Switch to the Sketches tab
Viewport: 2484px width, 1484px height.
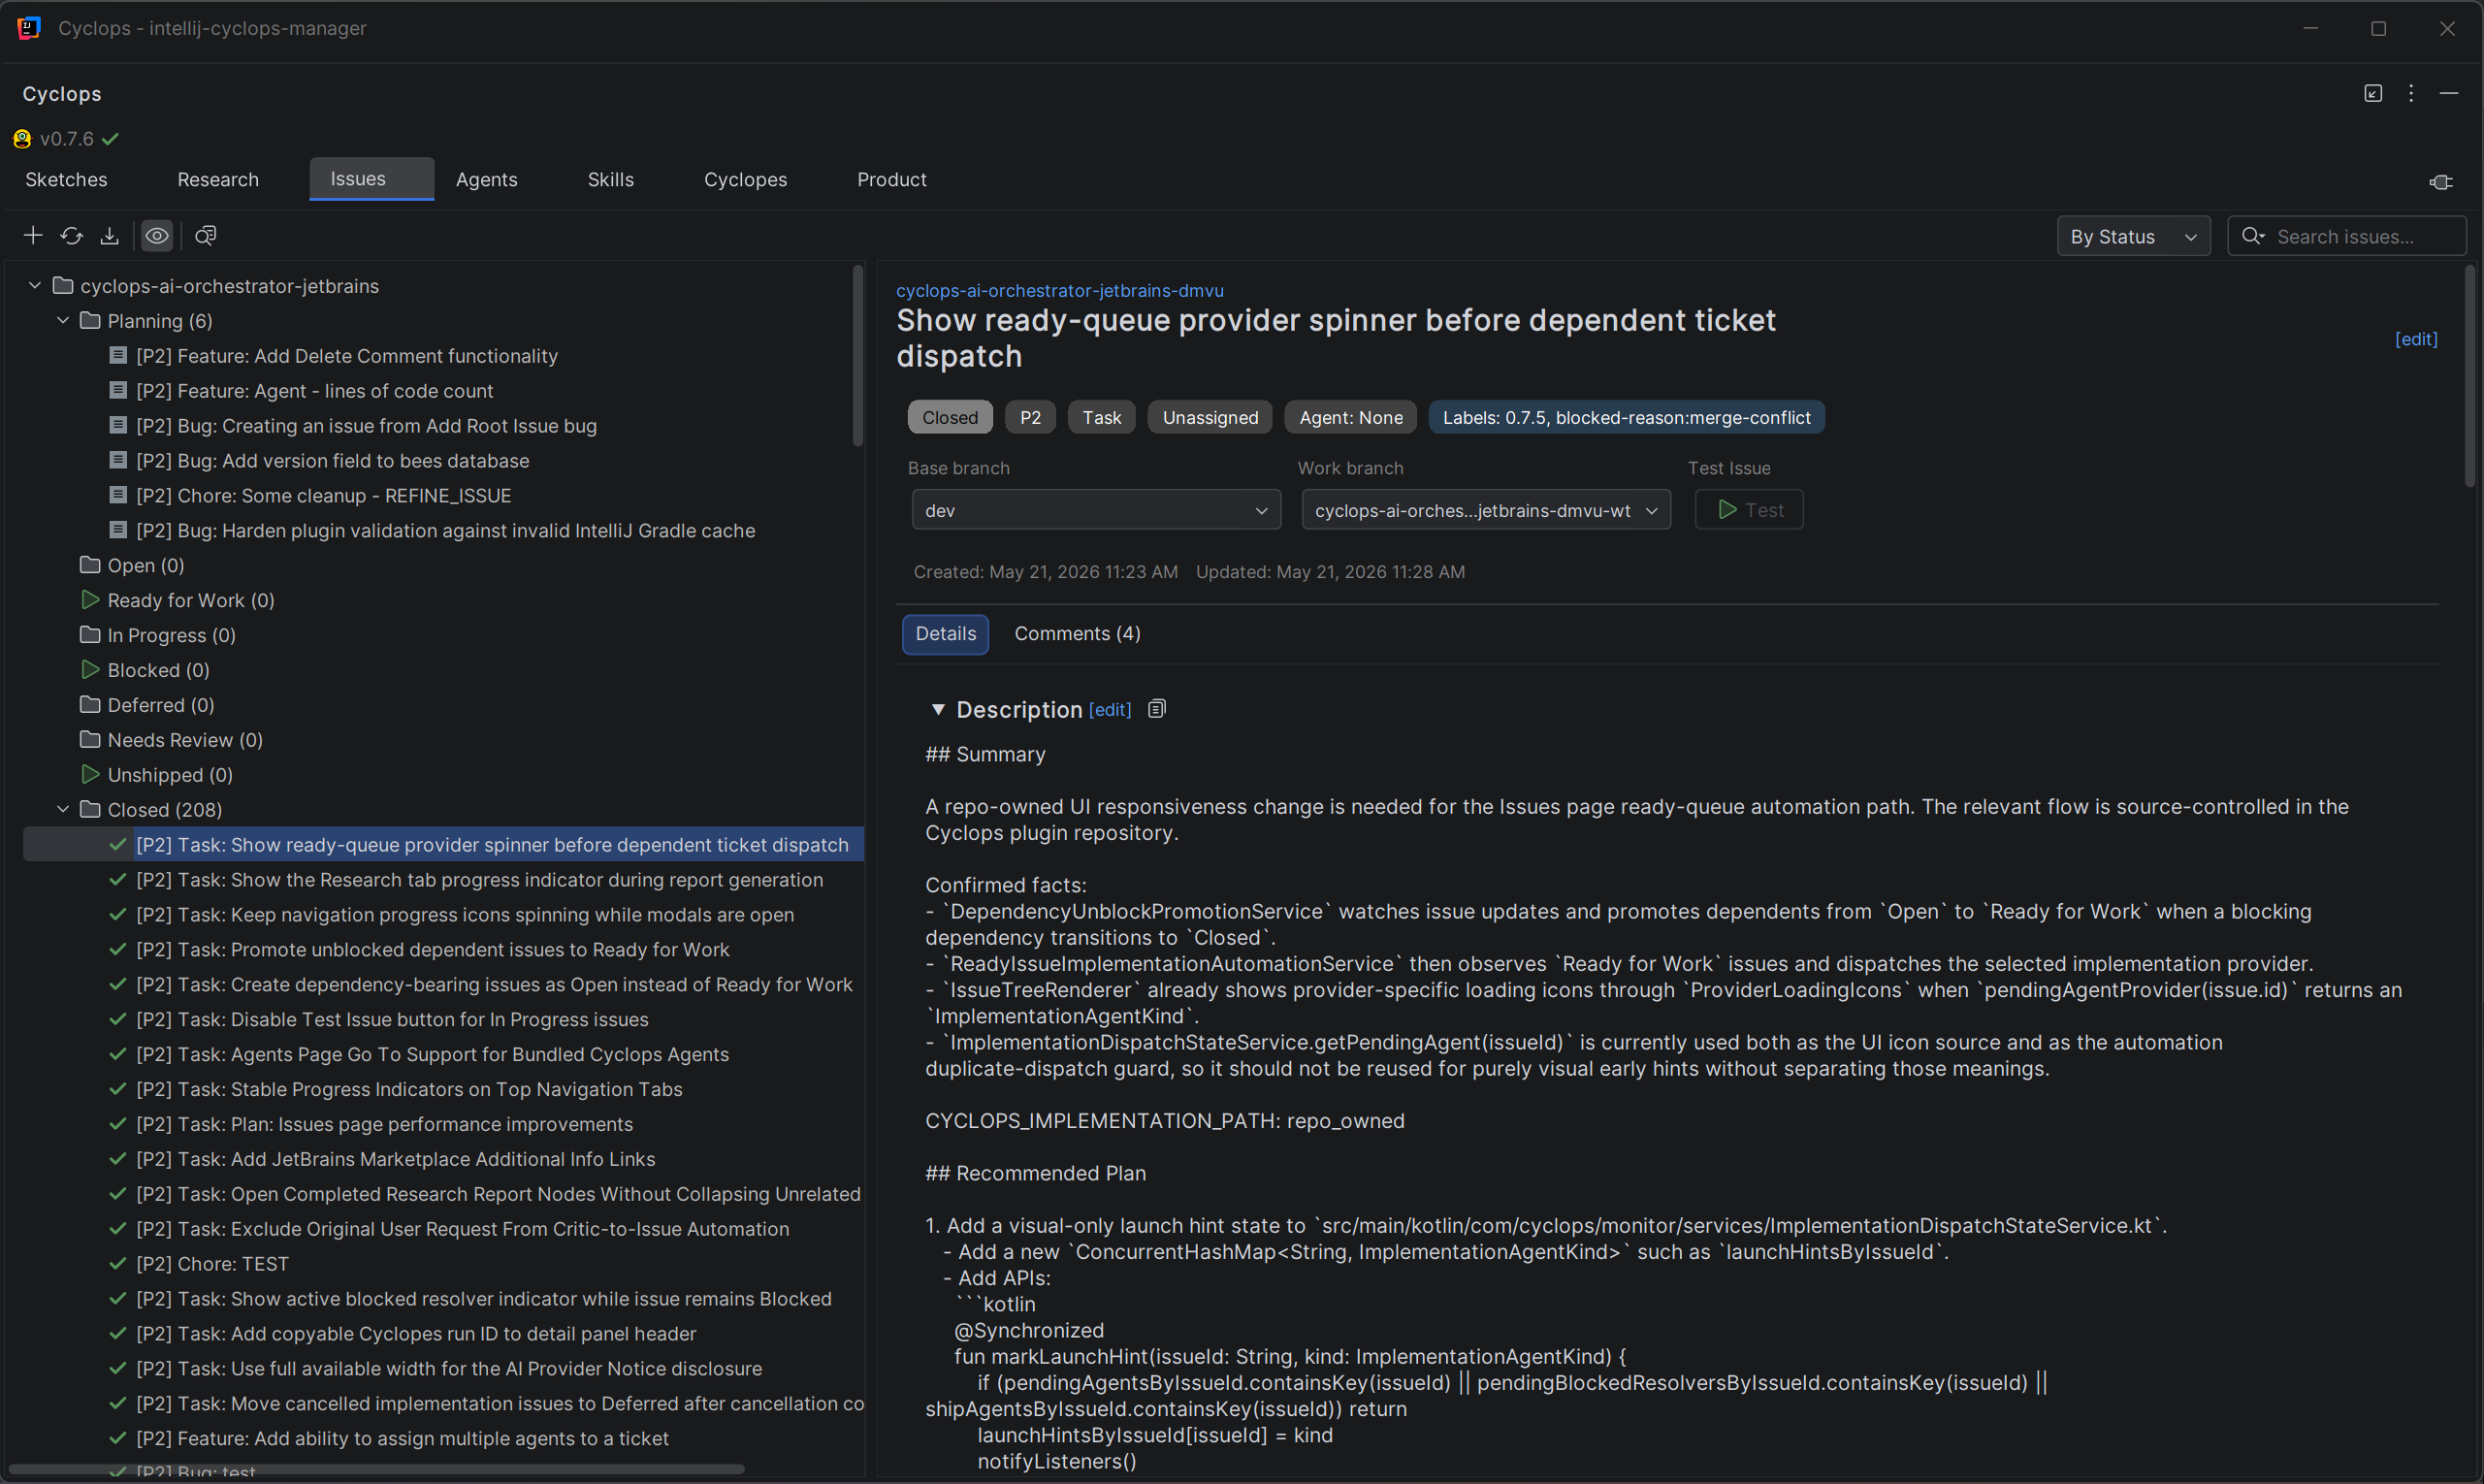coord(66,179)
